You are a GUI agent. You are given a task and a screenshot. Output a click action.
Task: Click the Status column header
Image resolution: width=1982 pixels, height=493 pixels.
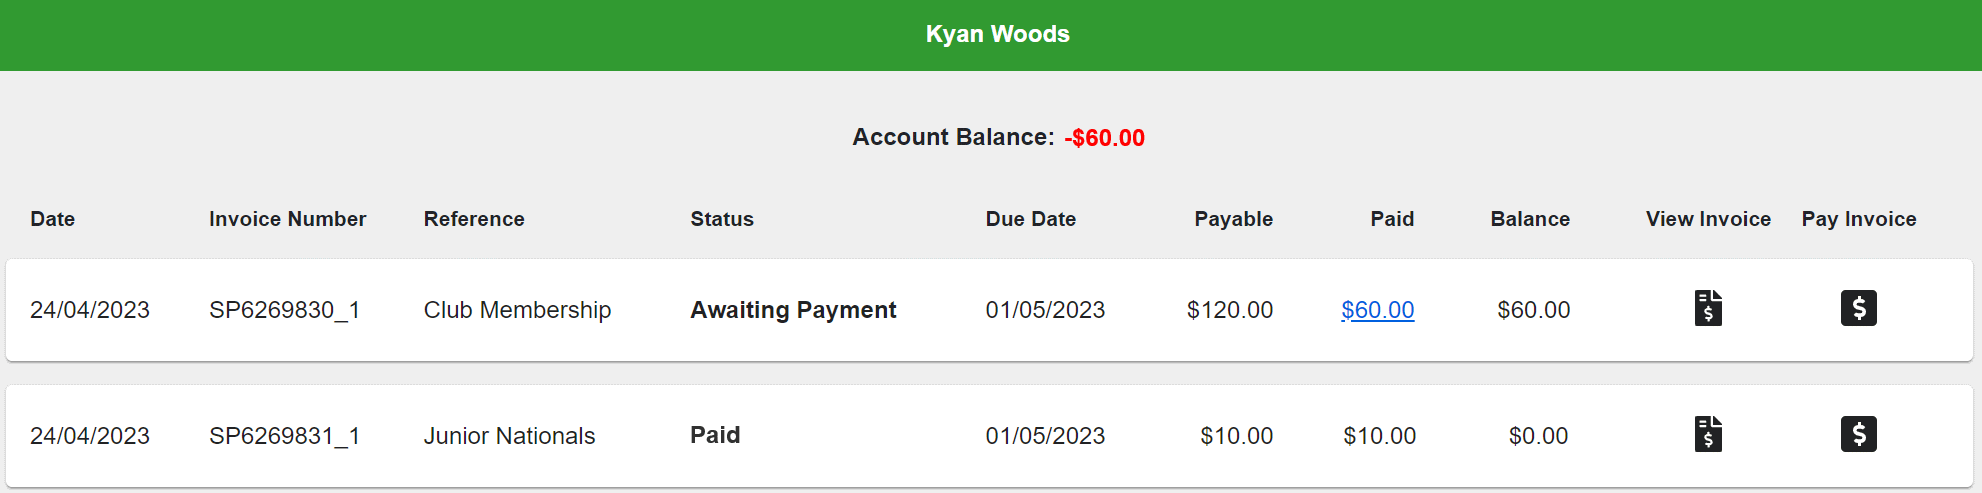722,219
